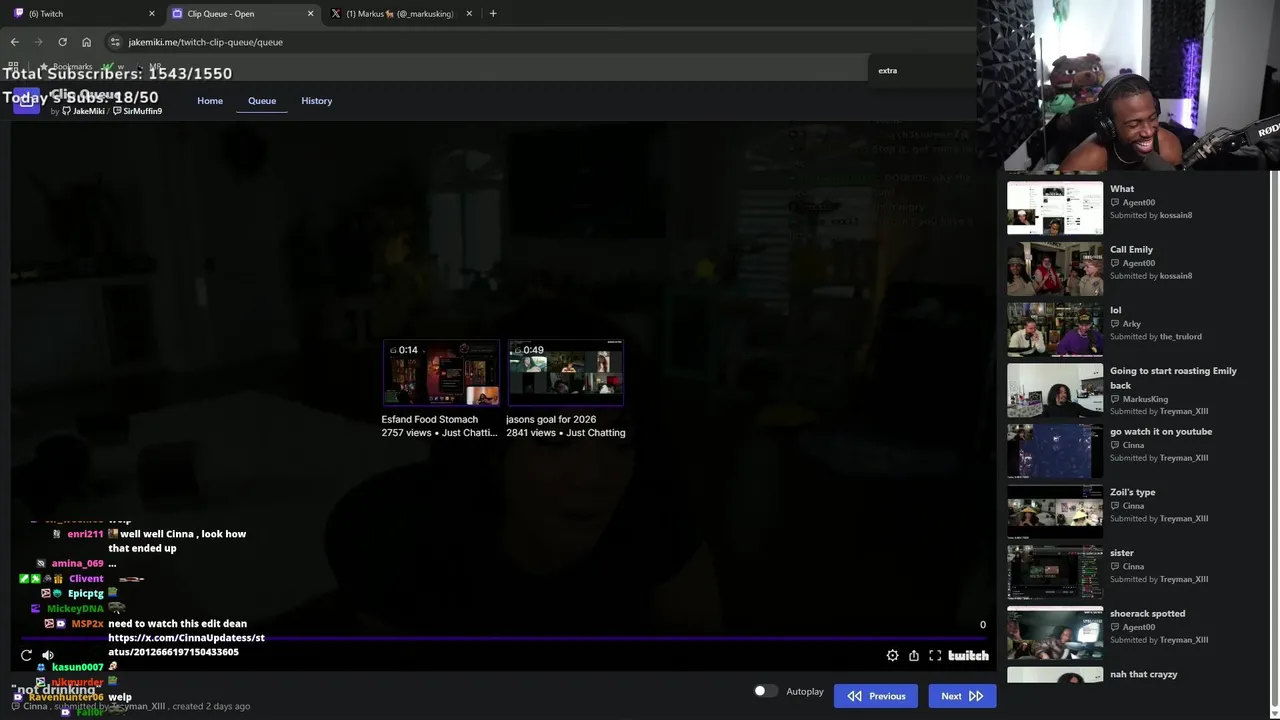Open the 'jasons goal for 2026' recommended clip
Viewport: 1280px width, 720px height.
click(x=565, y=372)
